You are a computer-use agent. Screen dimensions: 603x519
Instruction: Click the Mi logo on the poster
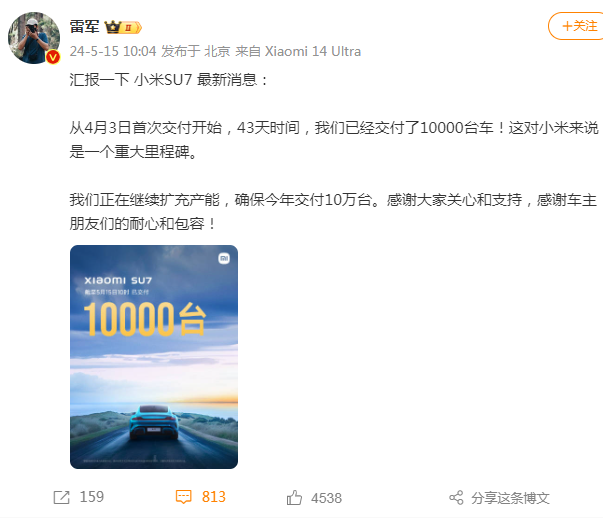[x=224, y=258]
